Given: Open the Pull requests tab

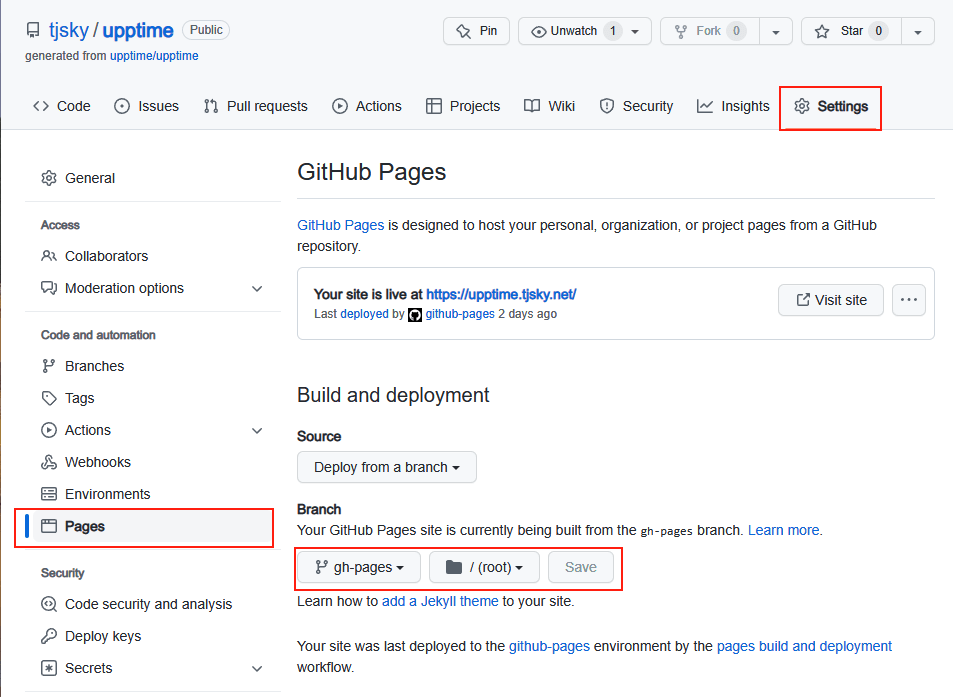Looking at the screenshot, I should pyautogui.click(x=256, y=106).
